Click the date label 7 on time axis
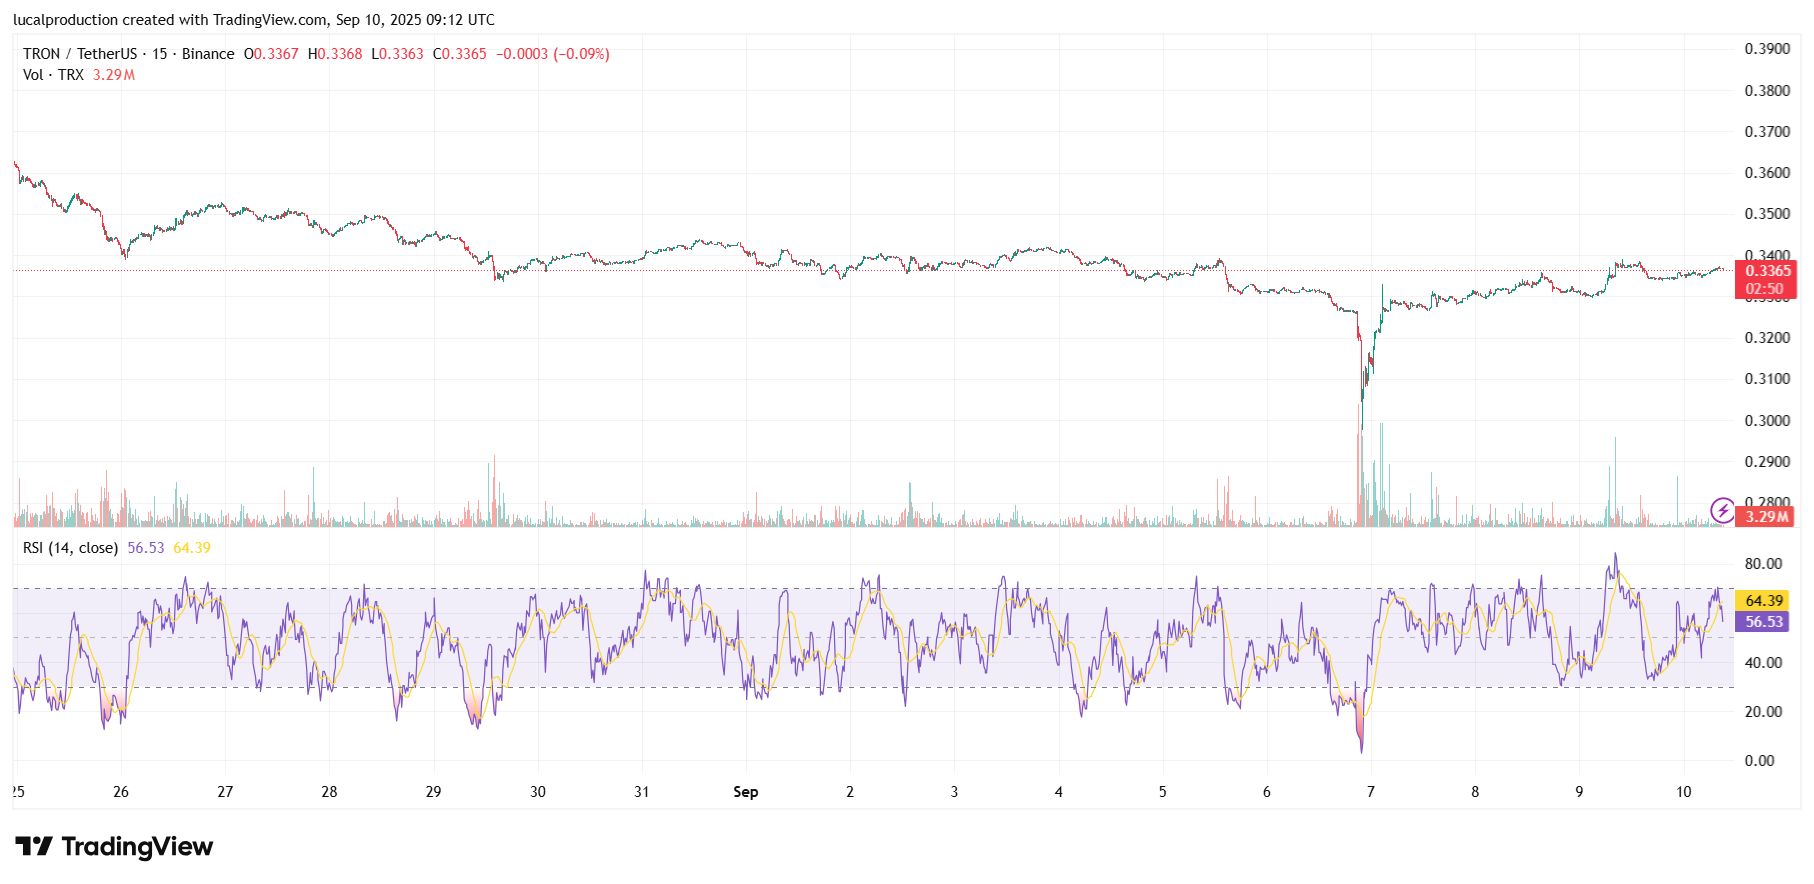Image resolution: width=1814 pixels, height=884 pixels. click(1371, 792)
